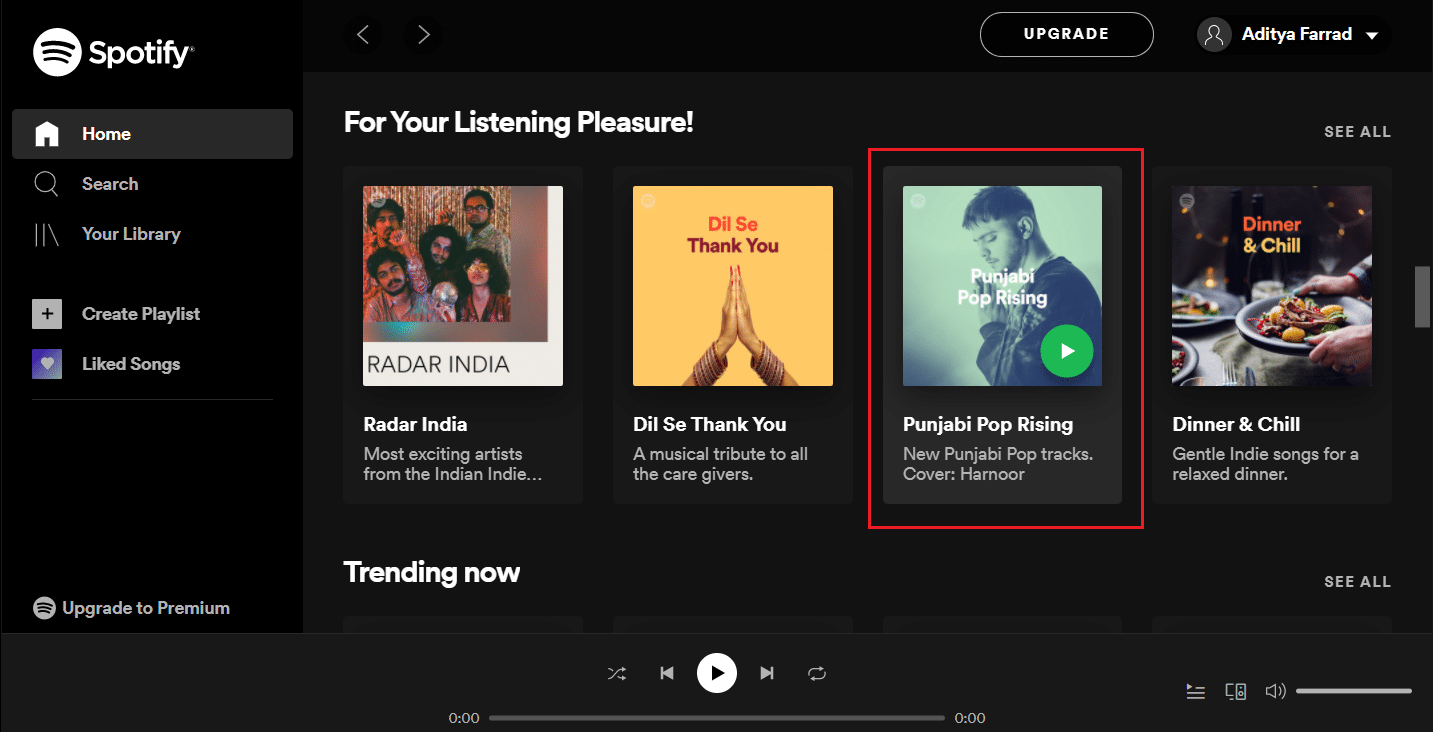The height and width of the screenshot is (732, 1433).
Task: Open Search from the sidebar
Action: [110, 183]
